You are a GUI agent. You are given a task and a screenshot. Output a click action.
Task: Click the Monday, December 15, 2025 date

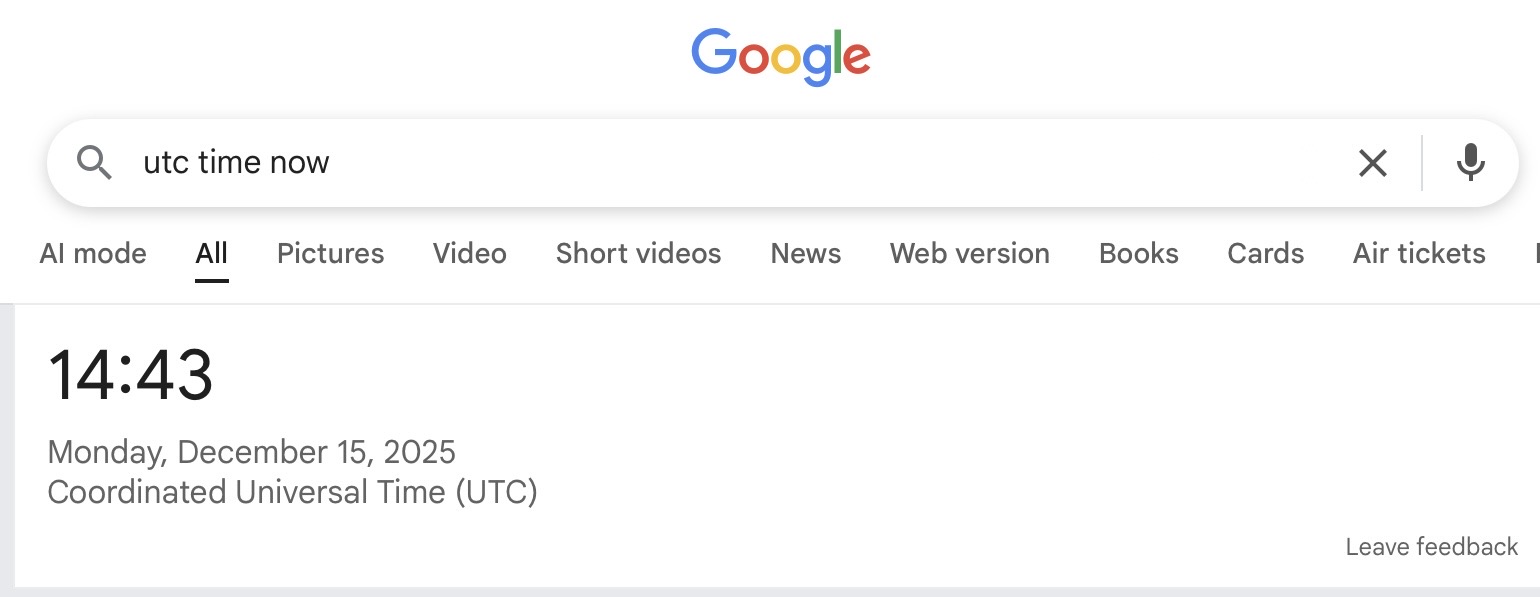pos(251,452)
